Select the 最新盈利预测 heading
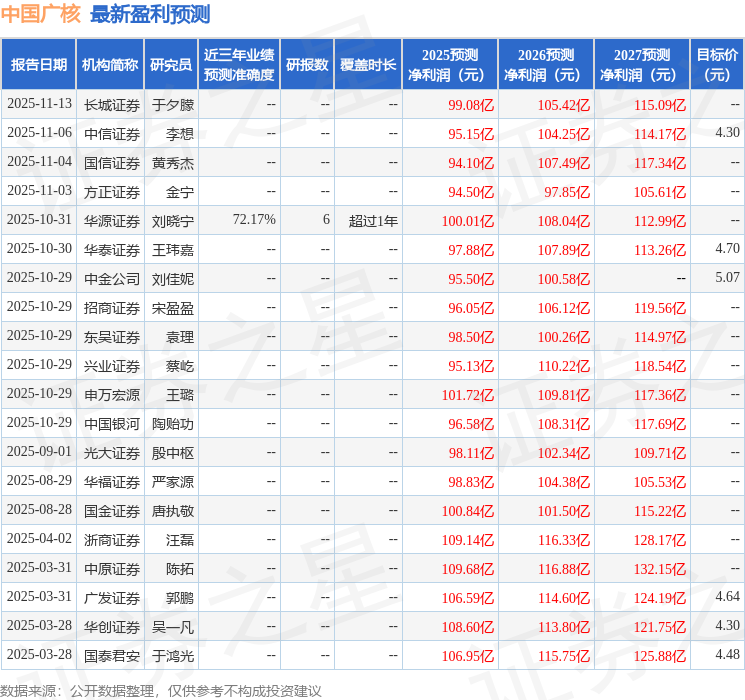Screen dimensions: 745x700 click(x=150, y=14)
